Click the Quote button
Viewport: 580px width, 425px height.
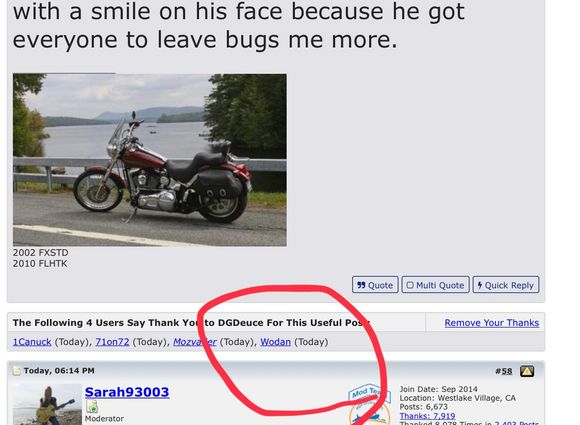tap(375, 285)
